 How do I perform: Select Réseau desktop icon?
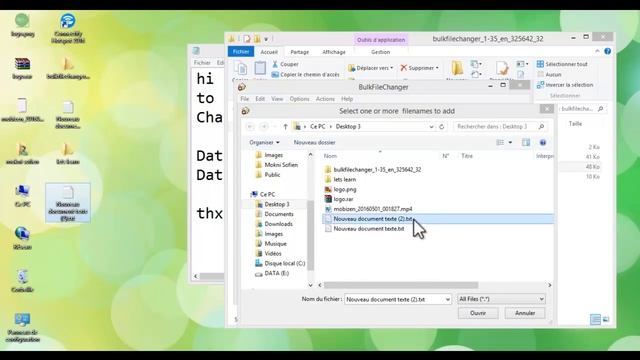[22, 238]
